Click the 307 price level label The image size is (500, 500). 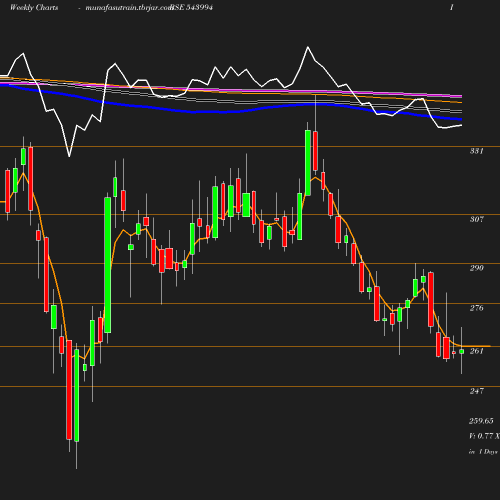point(477,219)
